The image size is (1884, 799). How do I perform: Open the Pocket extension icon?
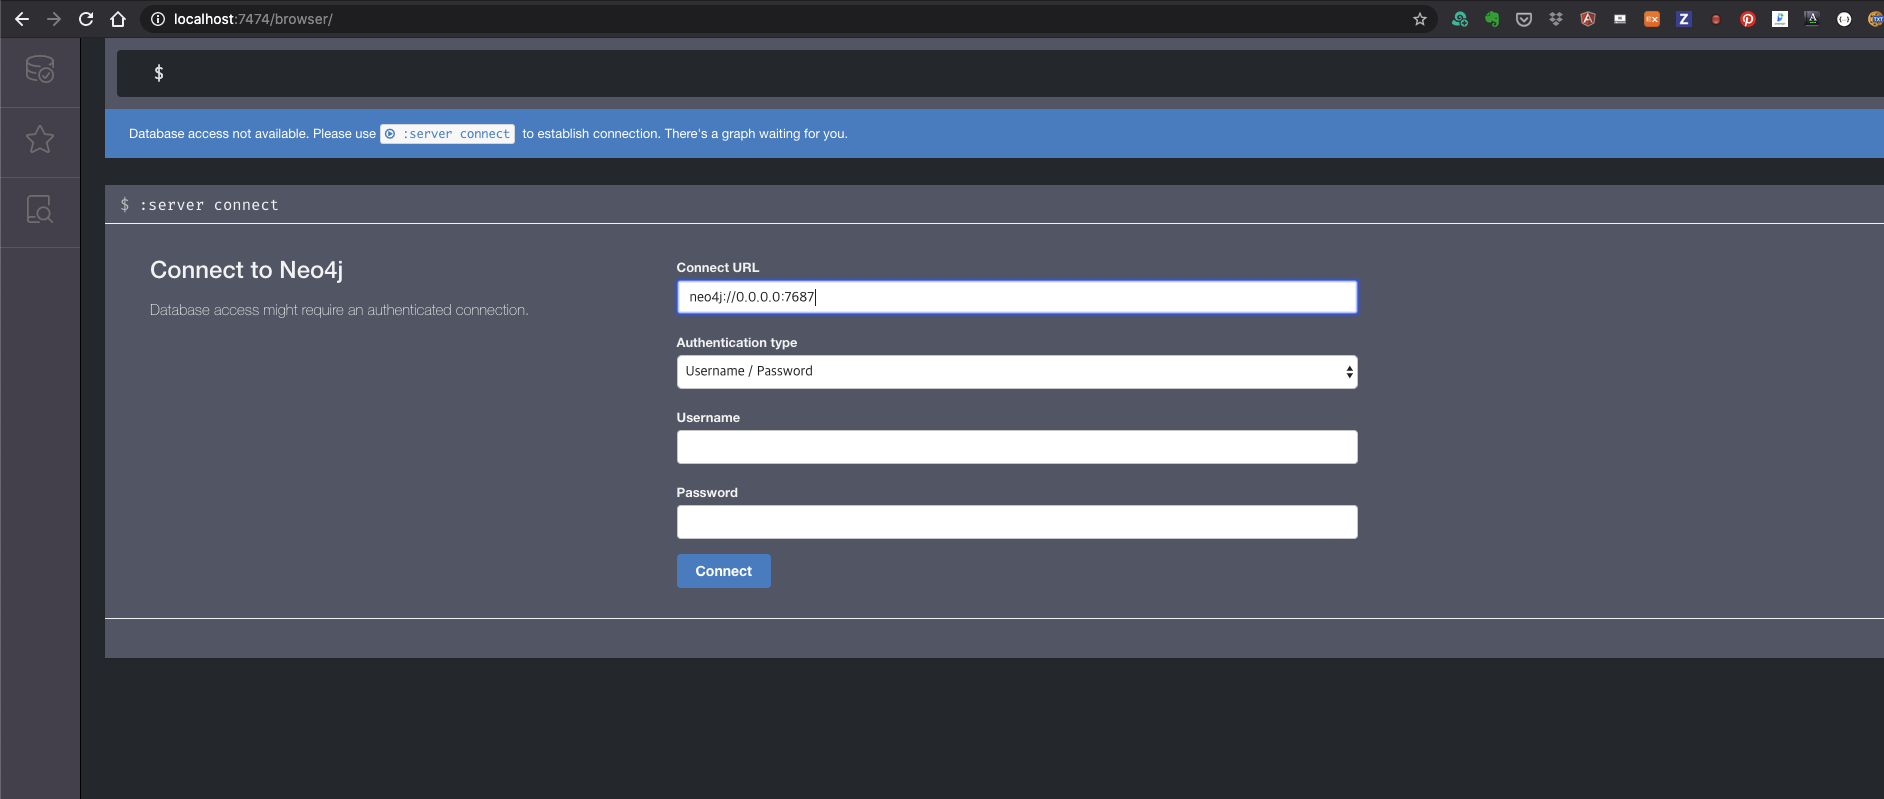pyautogui.click(x=1524, y=19)
